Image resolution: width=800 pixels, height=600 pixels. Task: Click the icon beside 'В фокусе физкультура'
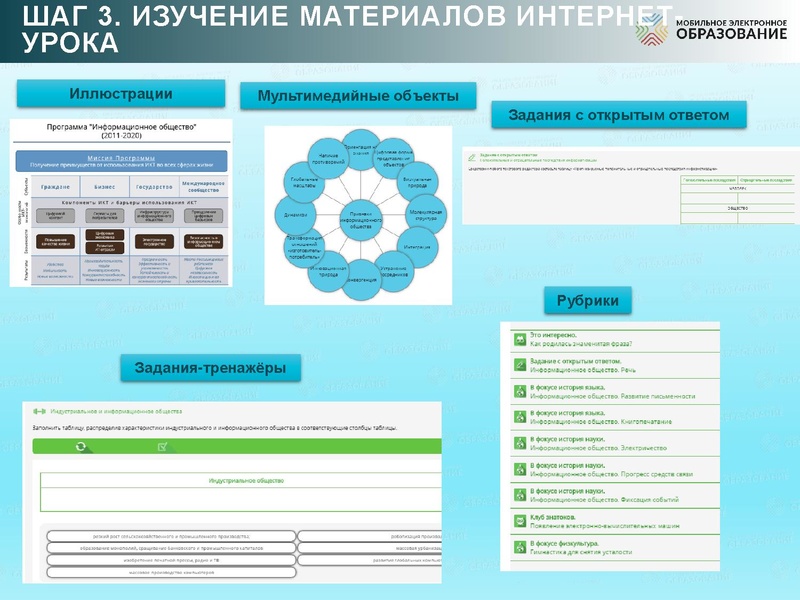pyautogui.click(x=520, y=547)
